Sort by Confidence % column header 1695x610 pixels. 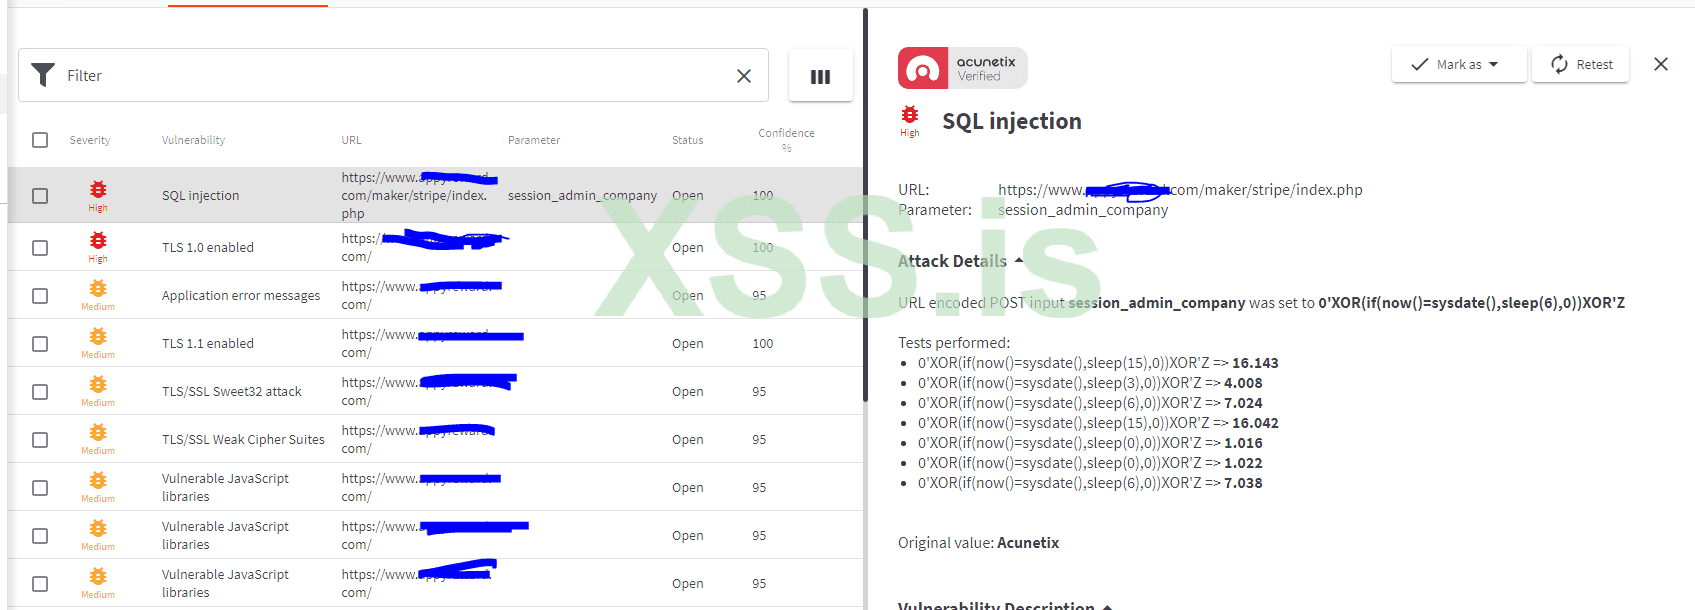click(786, 140)
